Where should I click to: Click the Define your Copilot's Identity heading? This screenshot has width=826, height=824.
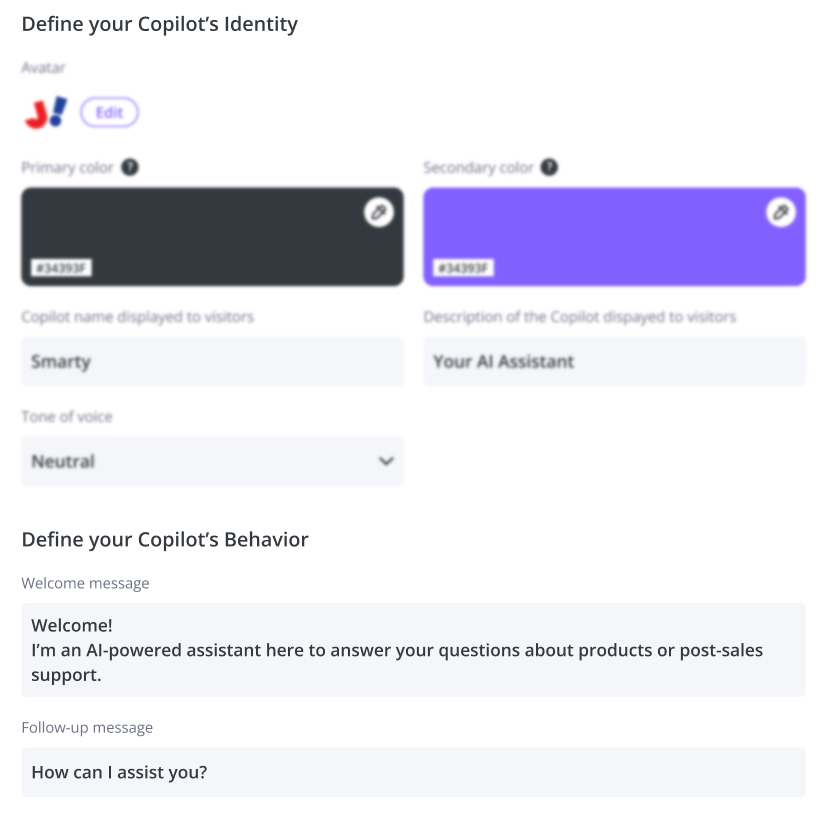coord(160,24)
